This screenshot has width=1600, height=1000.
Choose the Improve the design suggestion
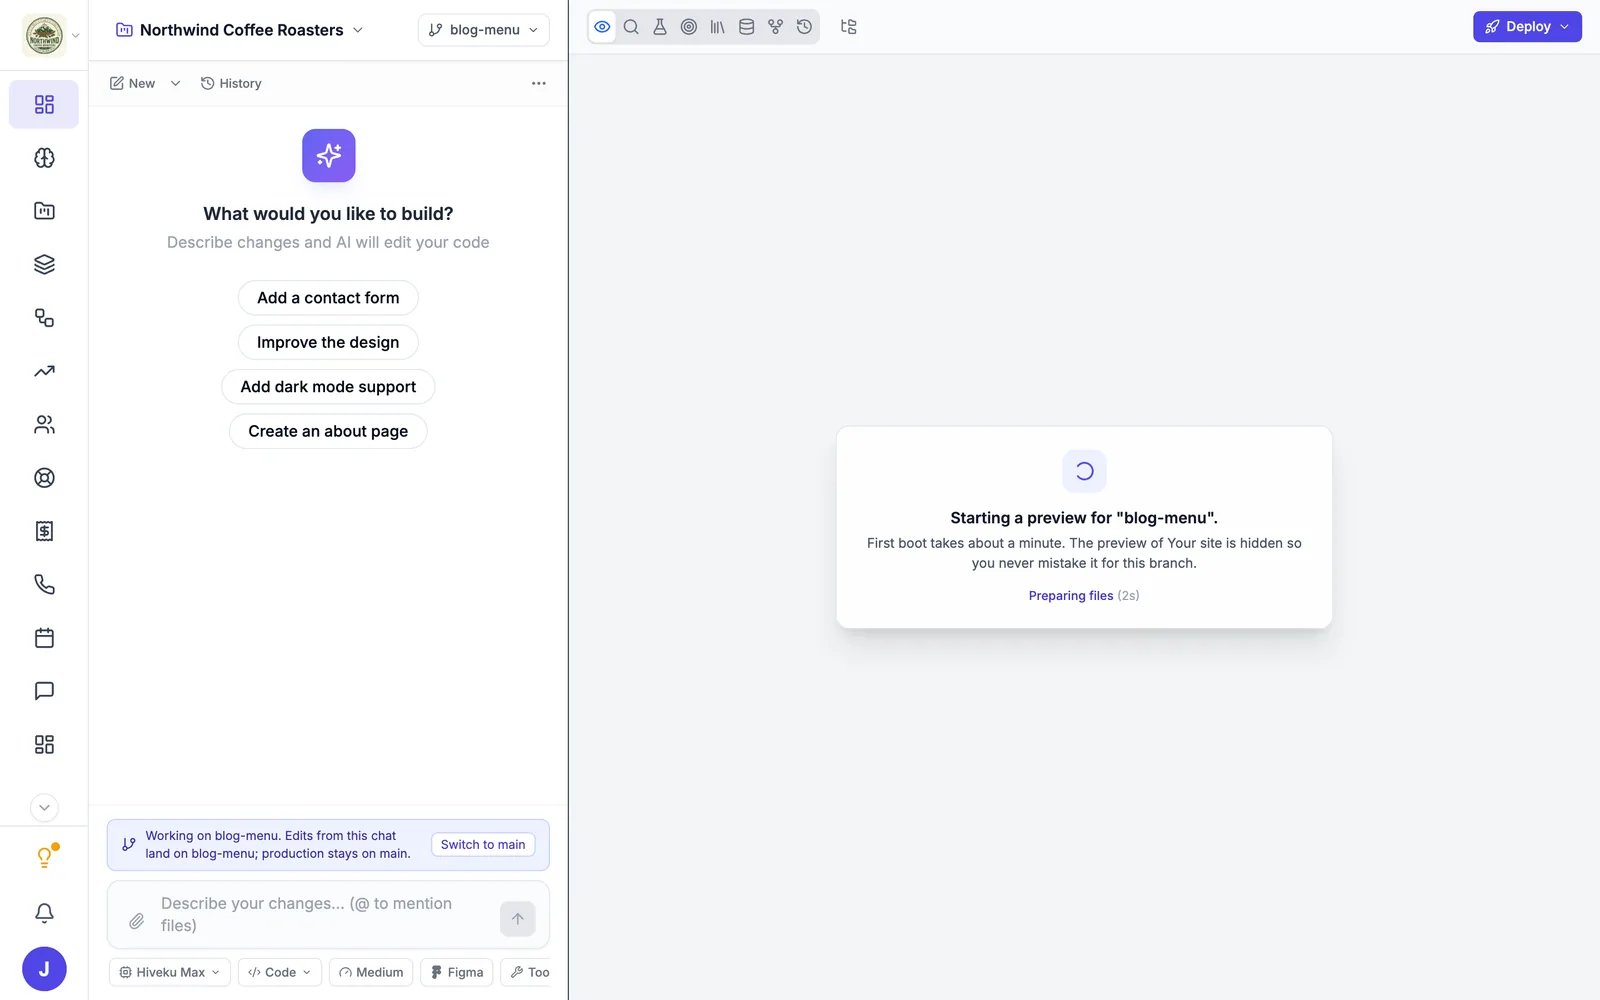tap(328, 342)
